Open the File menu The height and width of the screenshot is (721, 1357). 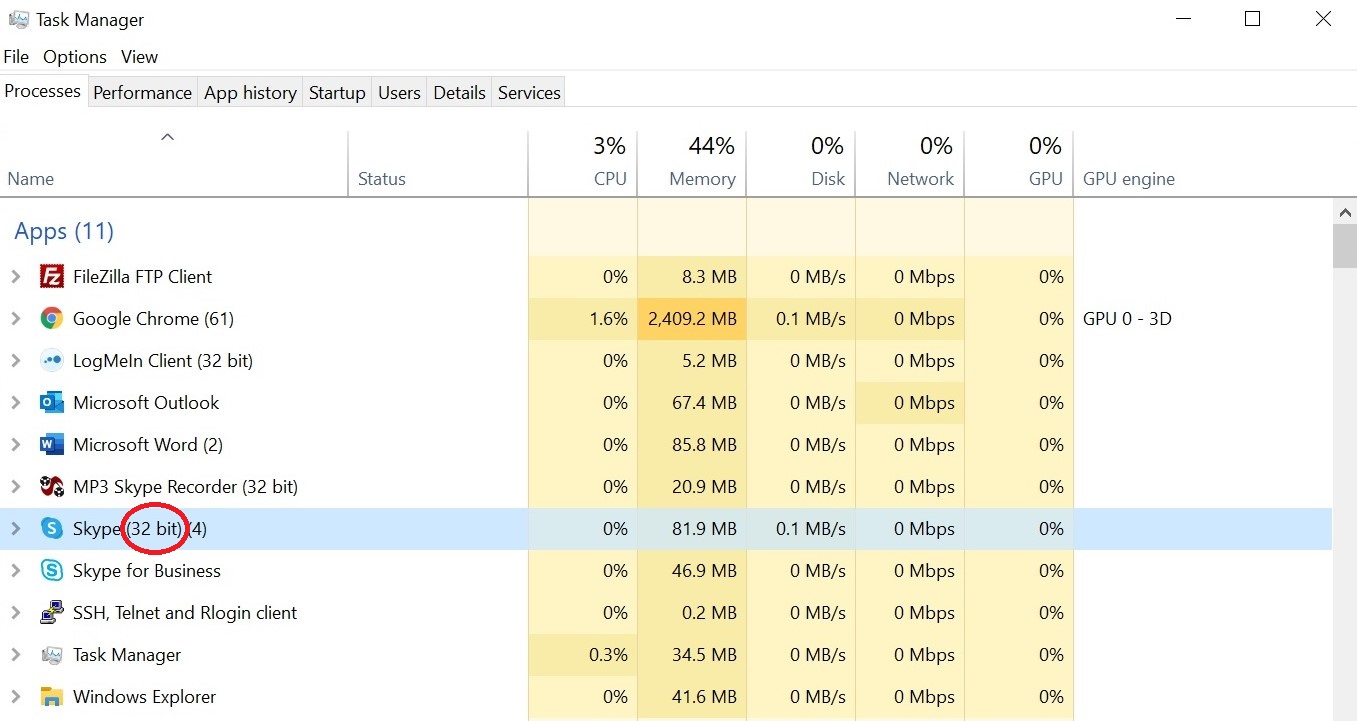tap(16, 57)
